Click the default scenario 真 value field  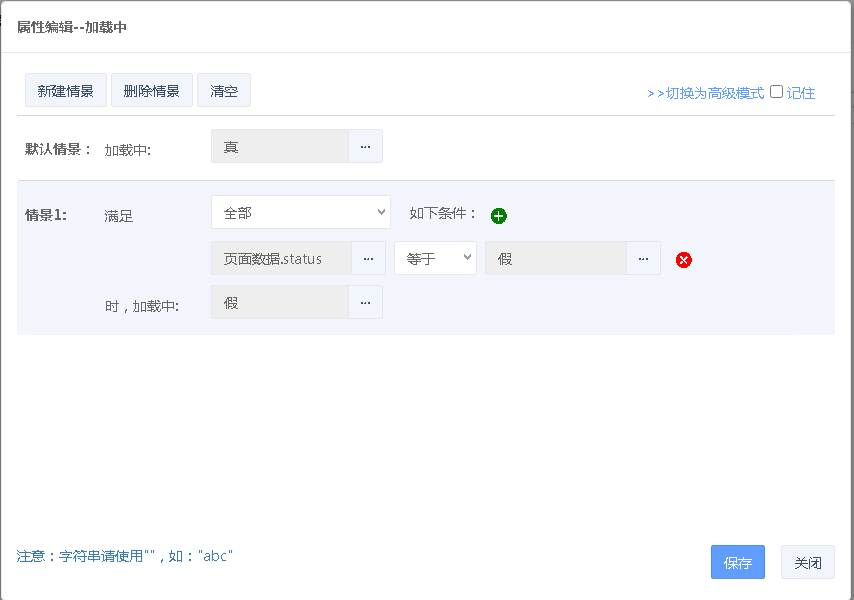click(x=280, y=146)
